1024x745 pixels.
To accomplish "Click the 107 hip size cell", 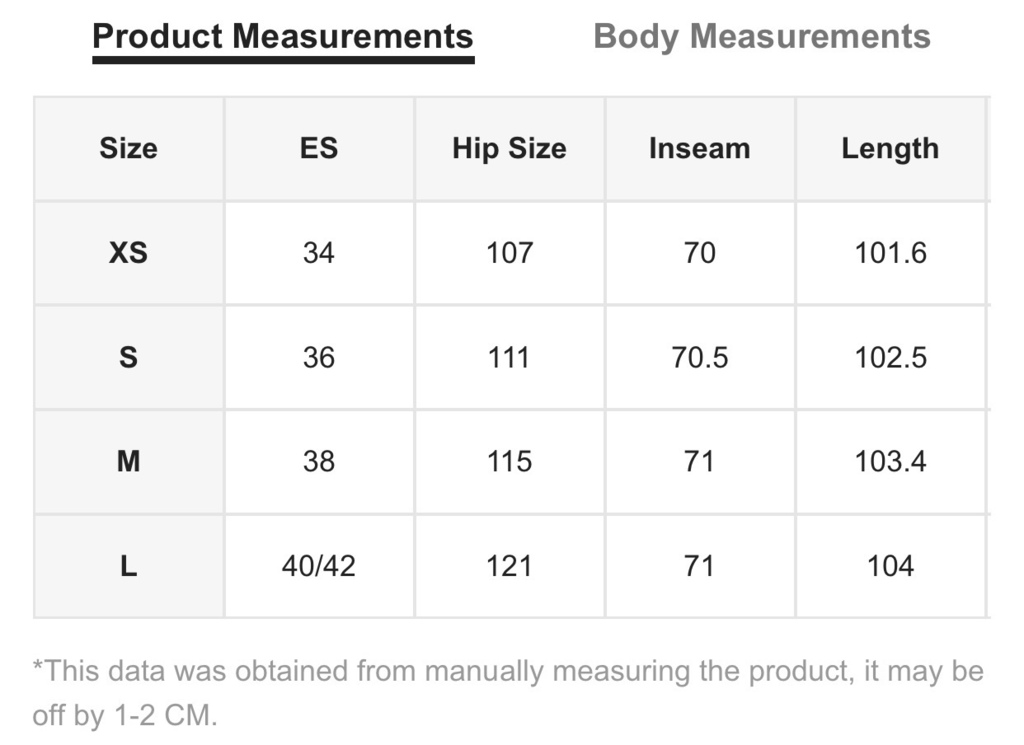I will pyautogui.click(x=509, y=253).
